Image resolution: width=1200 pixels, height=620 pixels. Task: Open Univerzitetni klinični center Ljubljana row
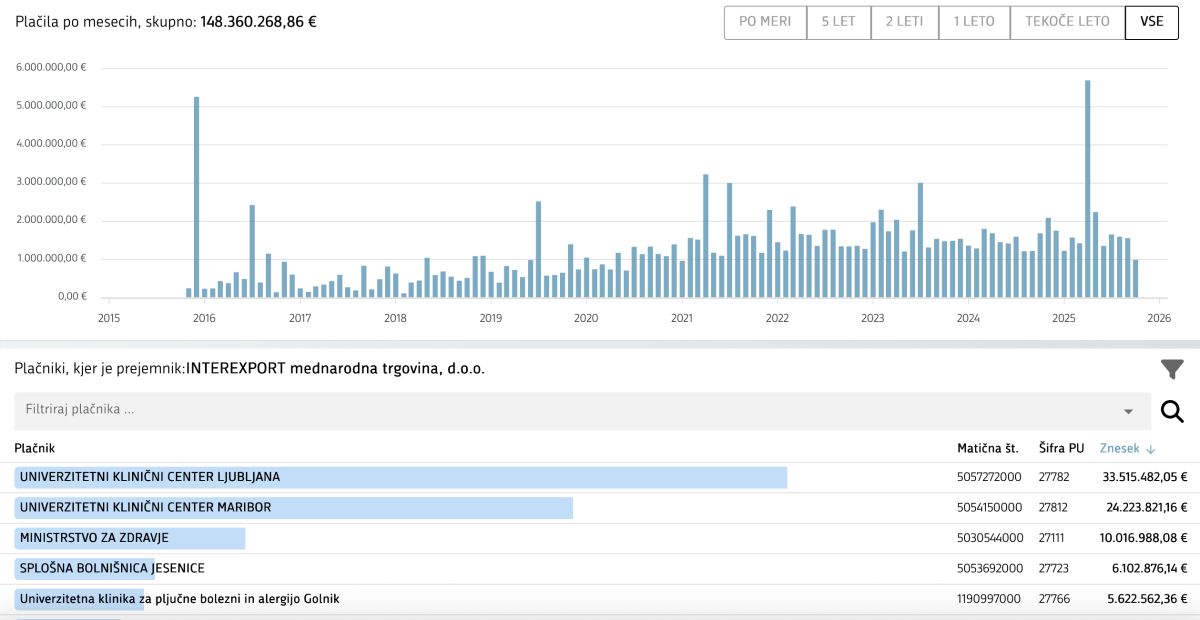[x=150, y=477]
